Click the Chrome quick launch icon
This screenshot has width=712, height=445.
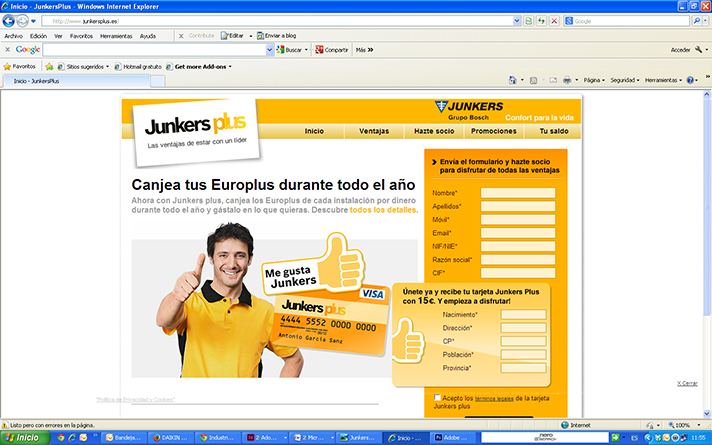(60, 438)
